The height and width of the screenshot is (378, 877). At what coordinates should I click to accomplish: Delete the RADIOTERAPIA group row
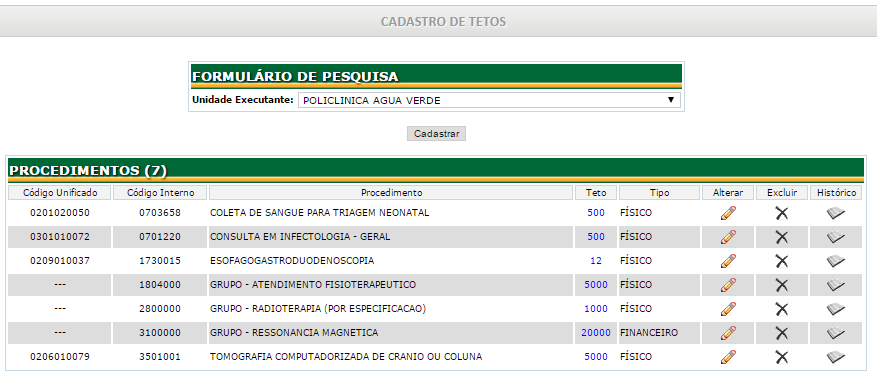(781, 309)
